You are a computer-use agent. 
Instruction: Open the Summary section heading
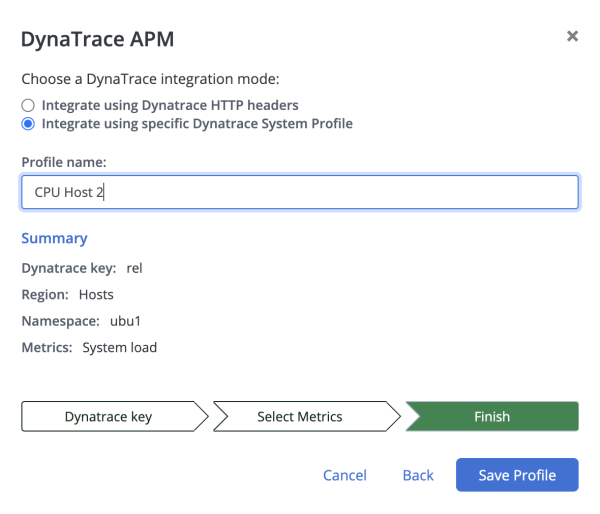[x=54, y=238]
